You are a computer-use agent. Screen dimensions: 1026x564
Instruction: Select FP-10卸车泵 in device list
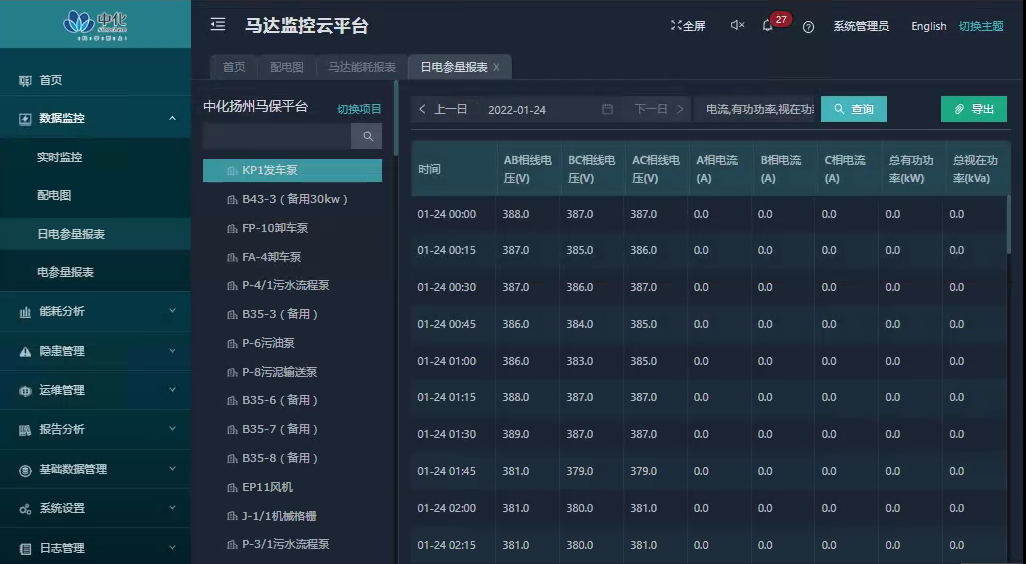275,228
